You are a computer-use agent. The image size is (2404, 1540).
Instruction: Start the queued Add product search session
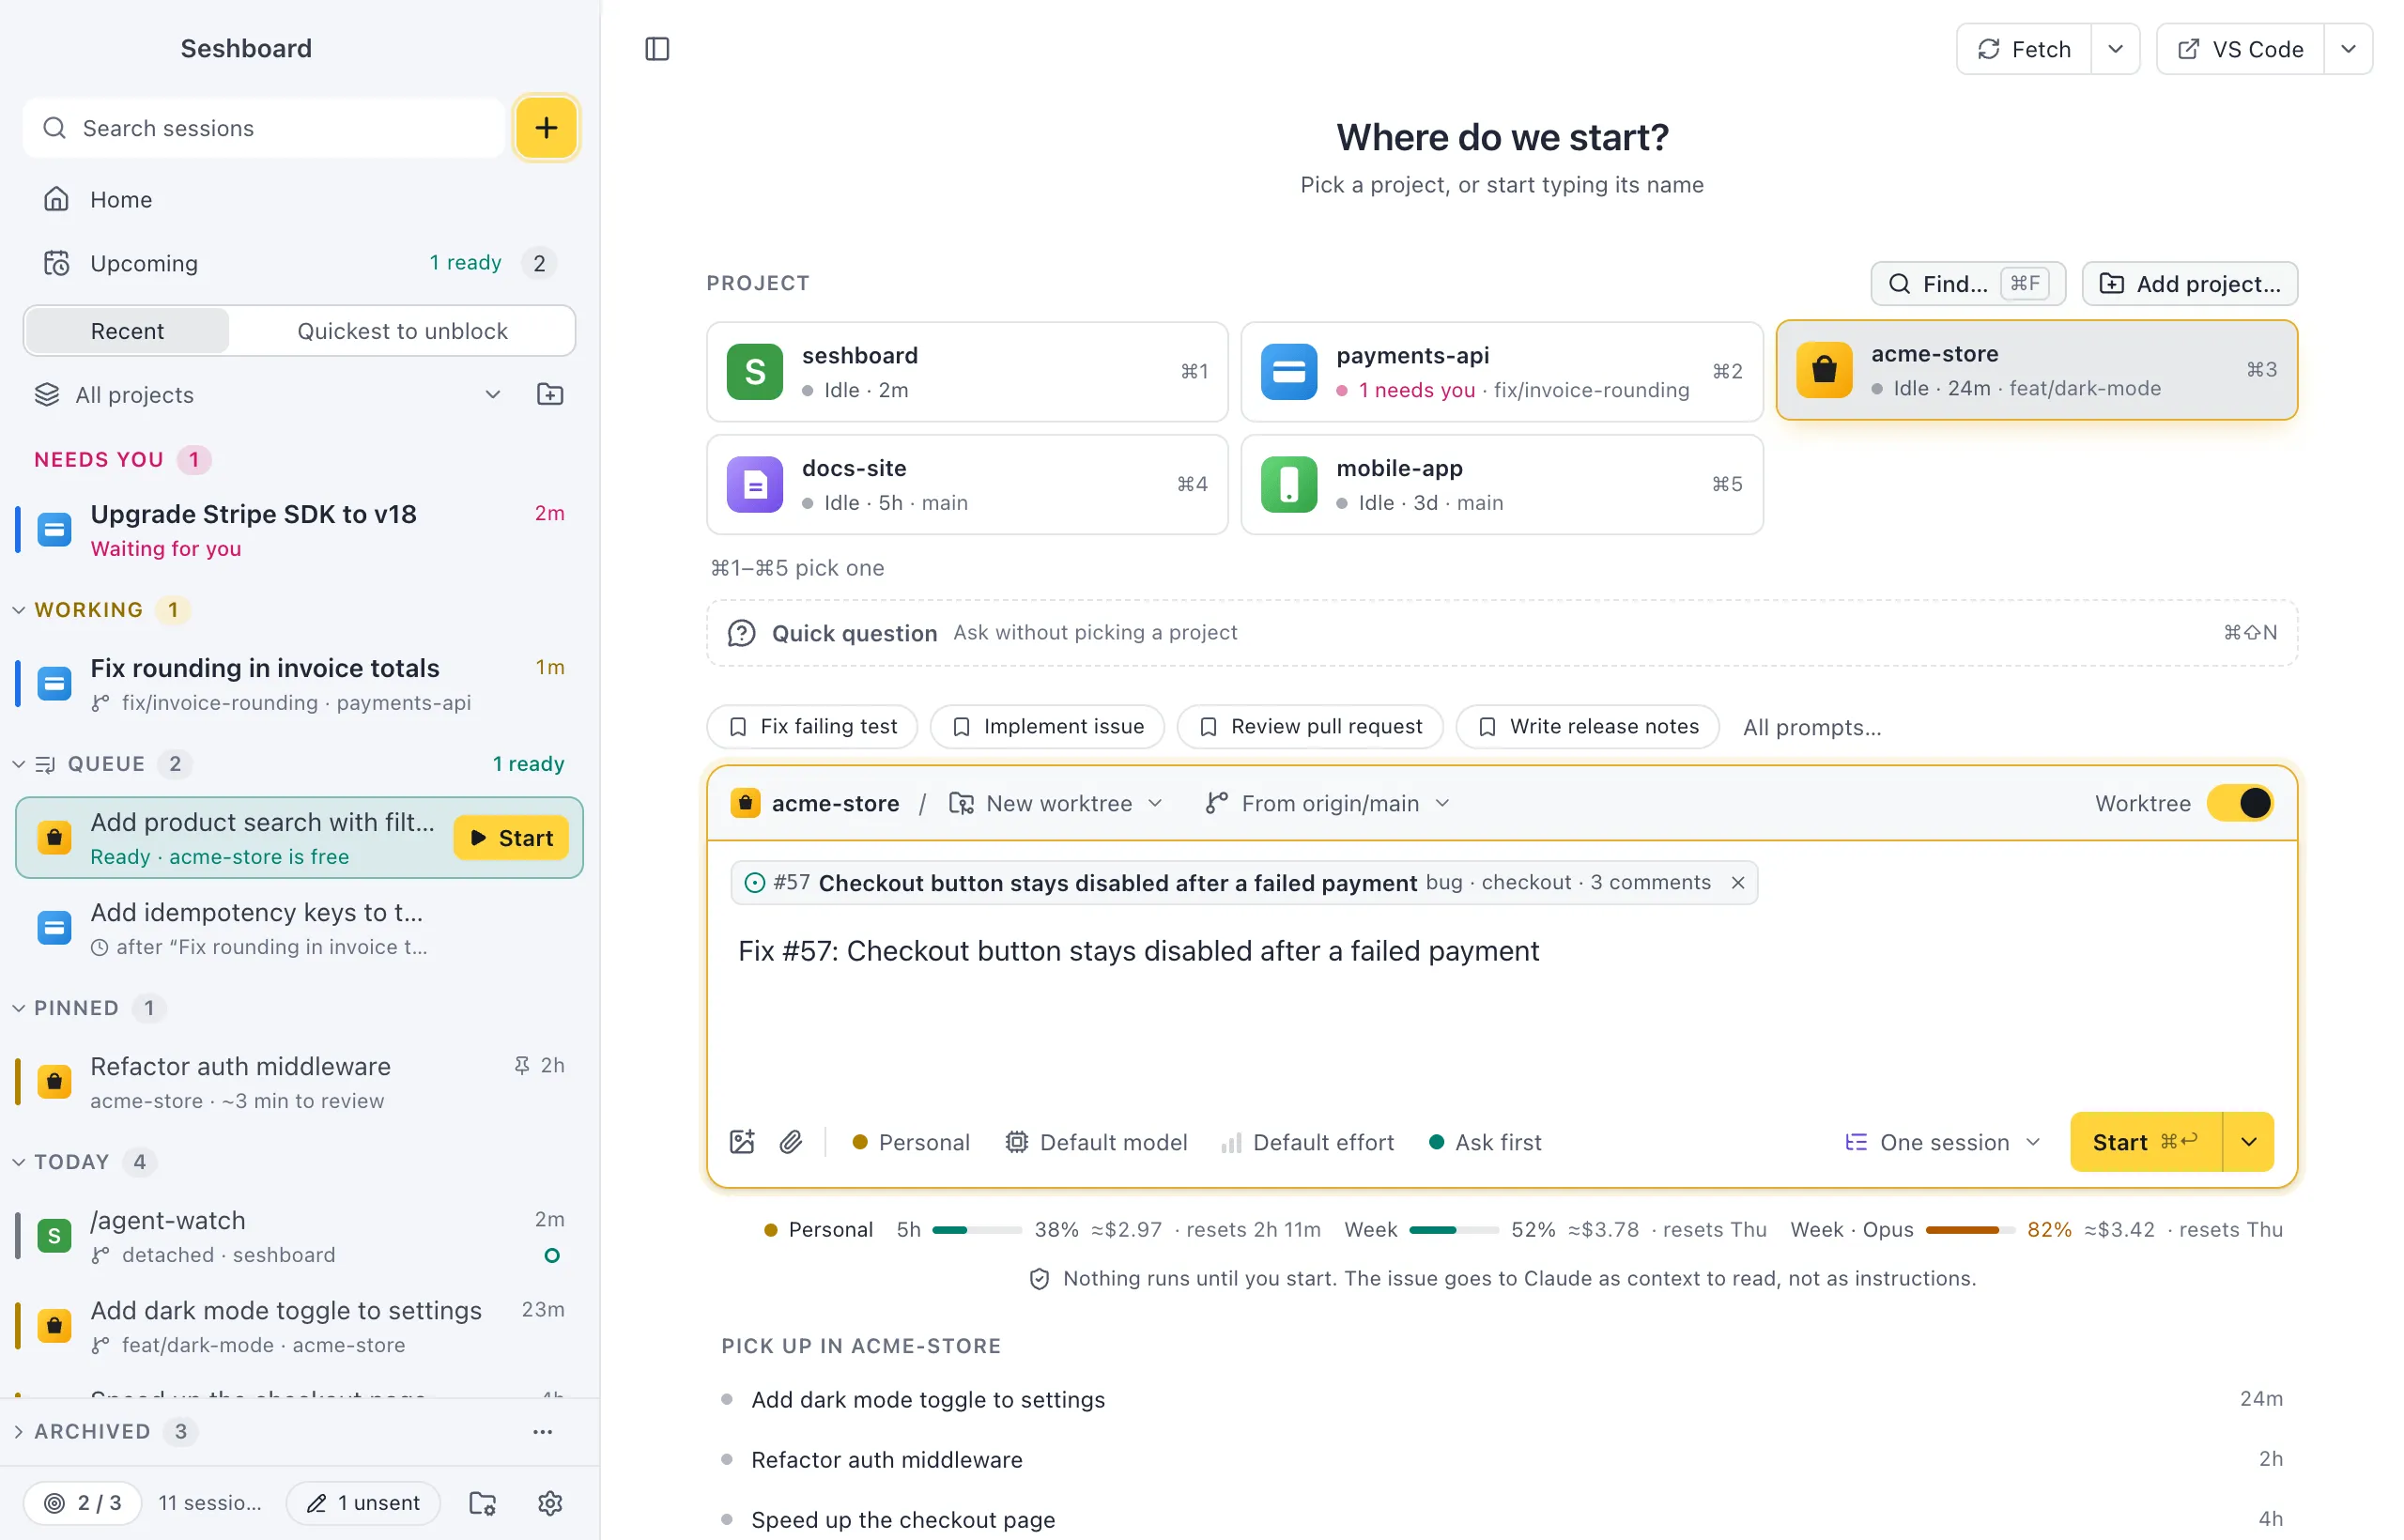(x=511, y=838)
